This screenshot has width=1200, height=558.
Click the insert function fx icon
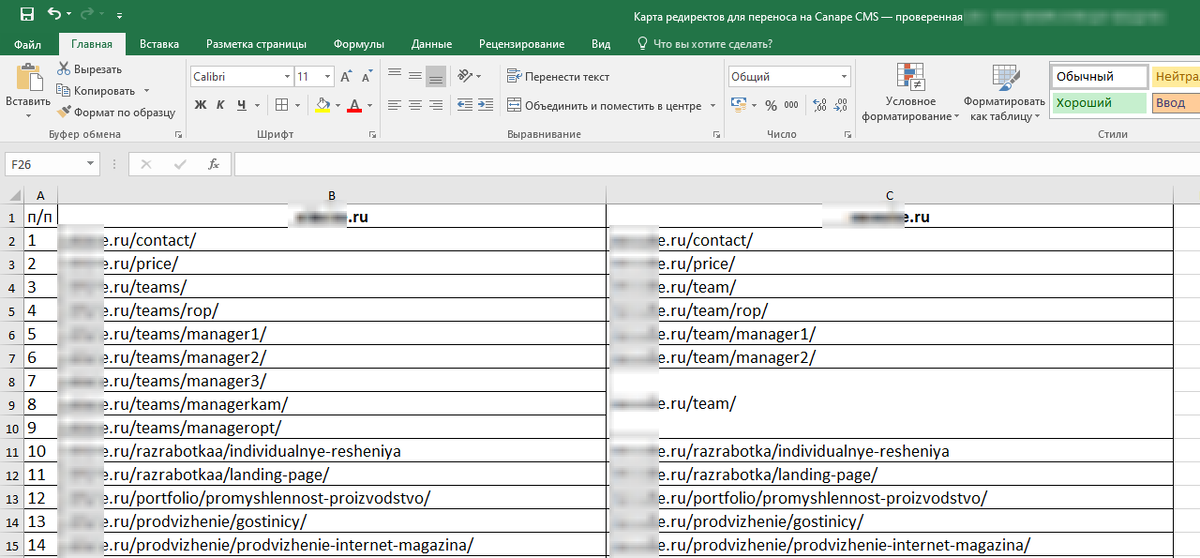click(213, 164)
